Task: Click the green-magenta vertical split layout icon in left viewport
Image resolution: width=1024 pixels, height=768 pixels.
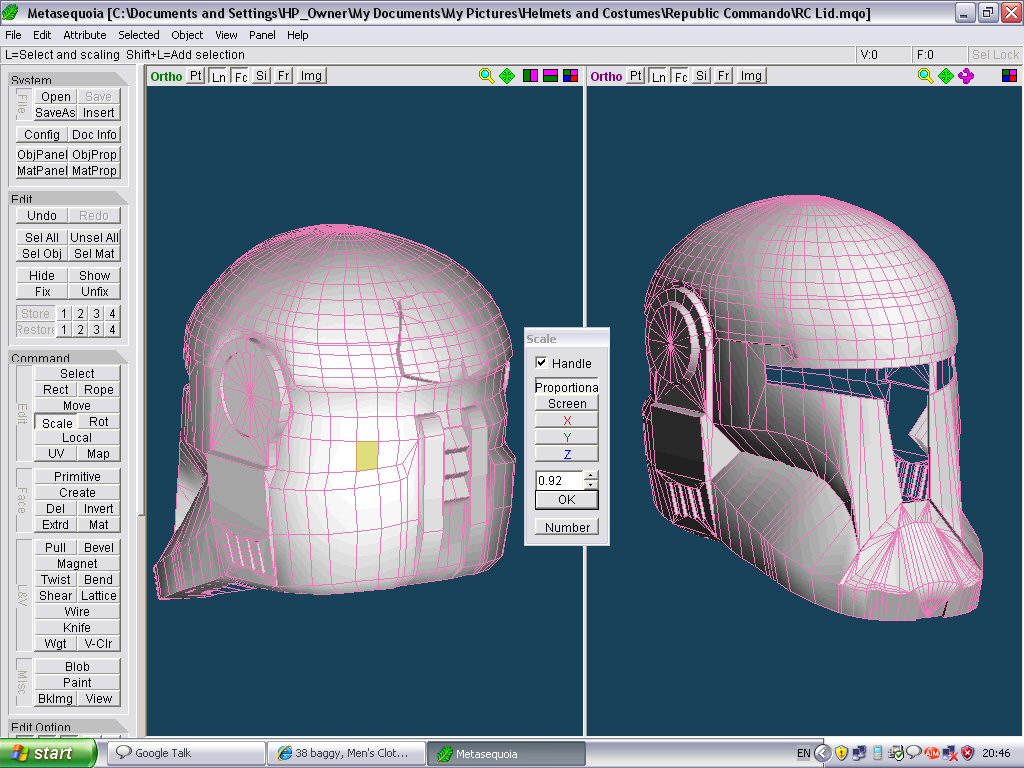Action: (x=530, y=76)
